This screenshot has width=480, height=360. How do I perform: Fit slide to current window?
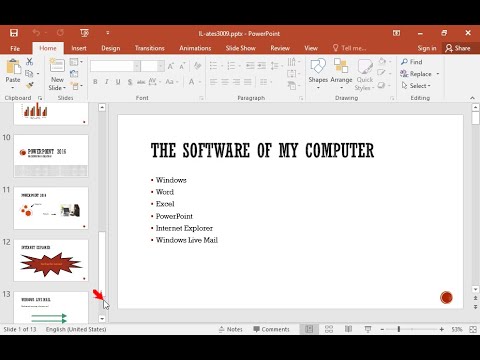(x=473, y=329)
